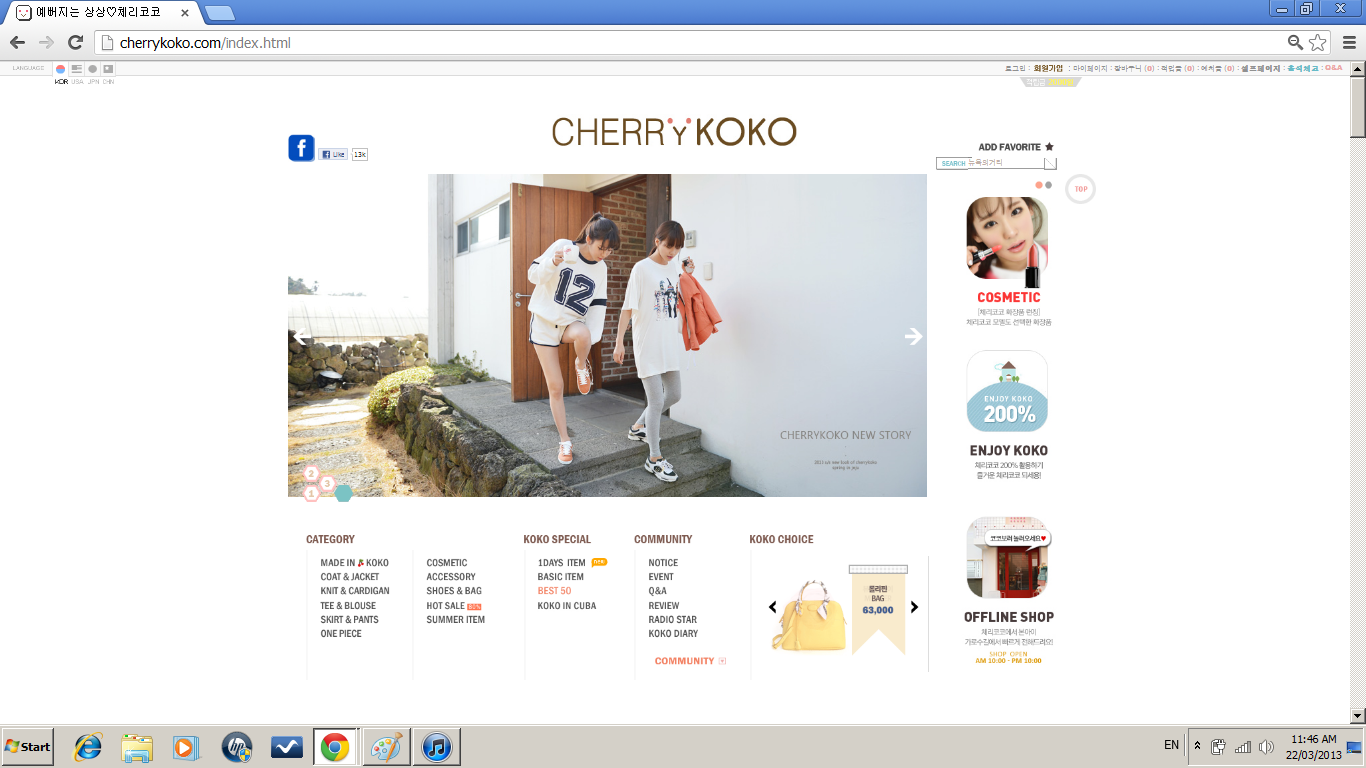Click the COSMETIC lipstick promo icon
1366x768 pixels.
click(1007, 241)
